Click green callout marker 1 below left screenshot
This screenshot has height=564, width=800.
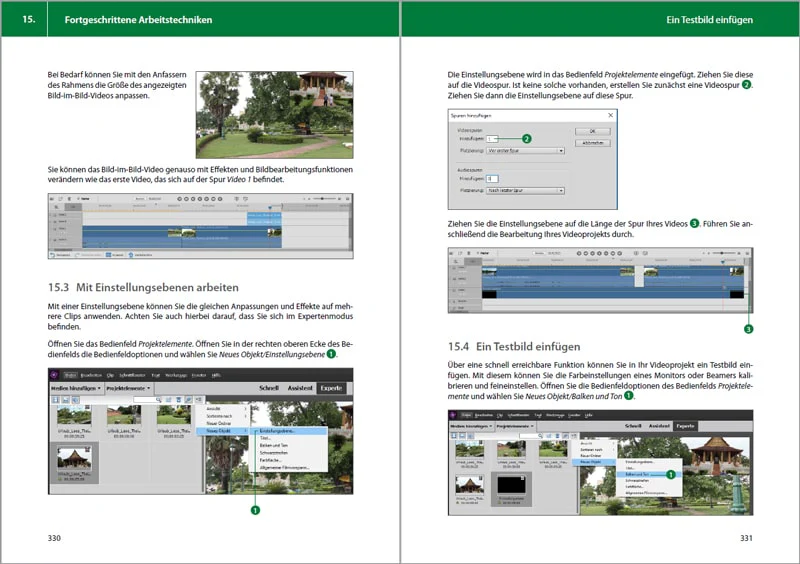pos(255,510)
